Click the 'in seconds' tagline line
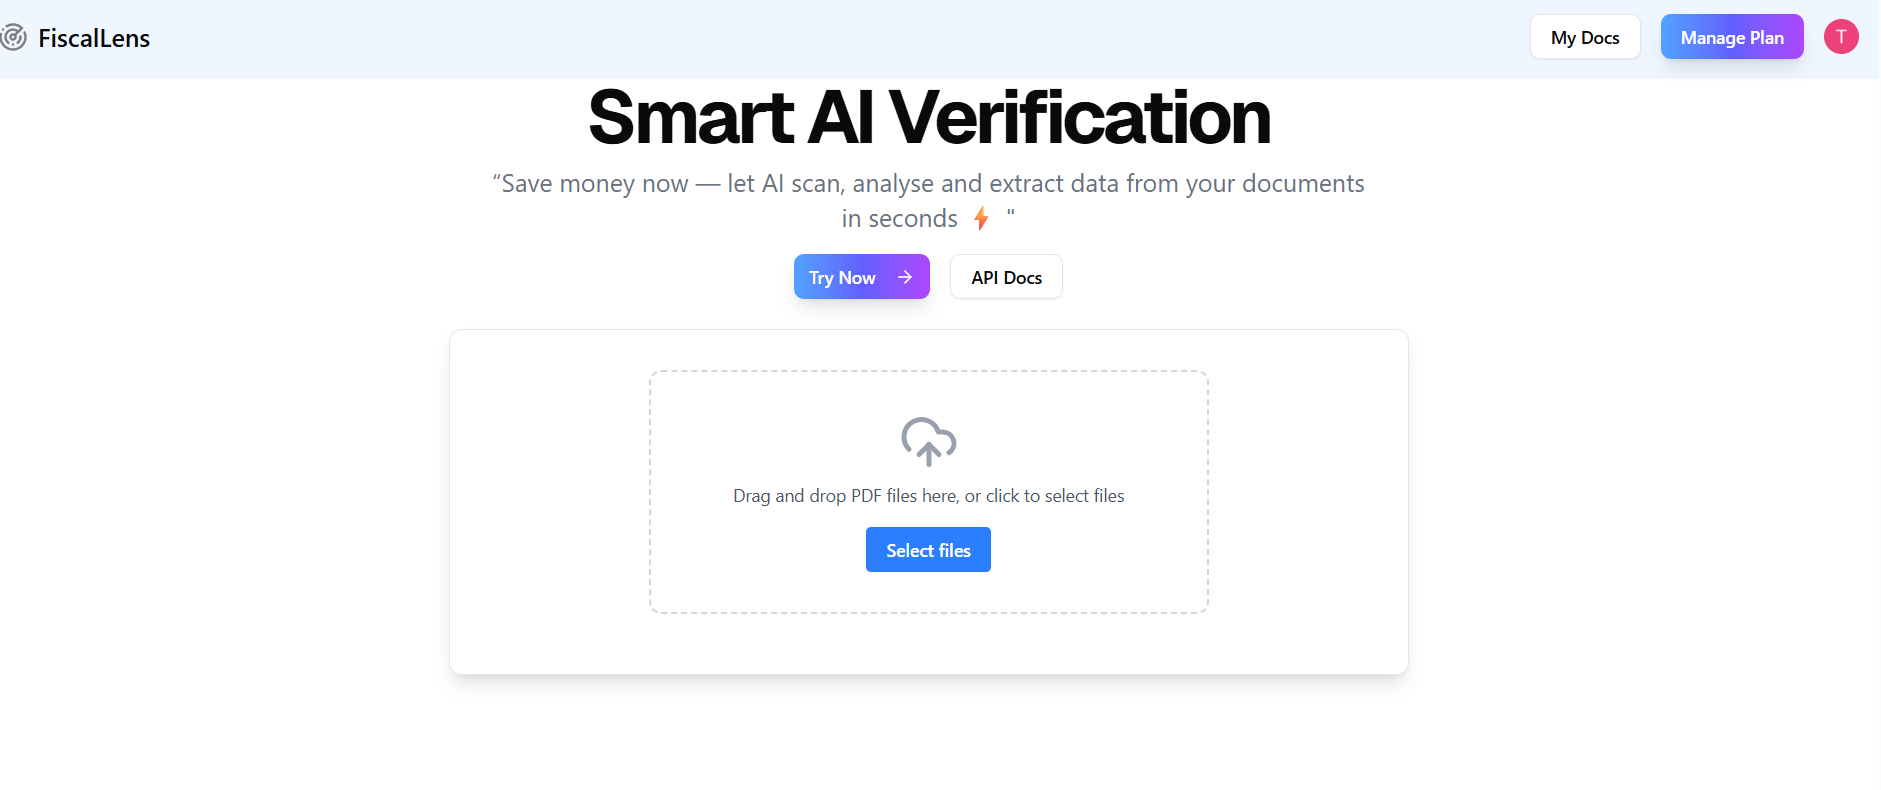The height and width of the screenshot is (790, 1881). point(899,219)
